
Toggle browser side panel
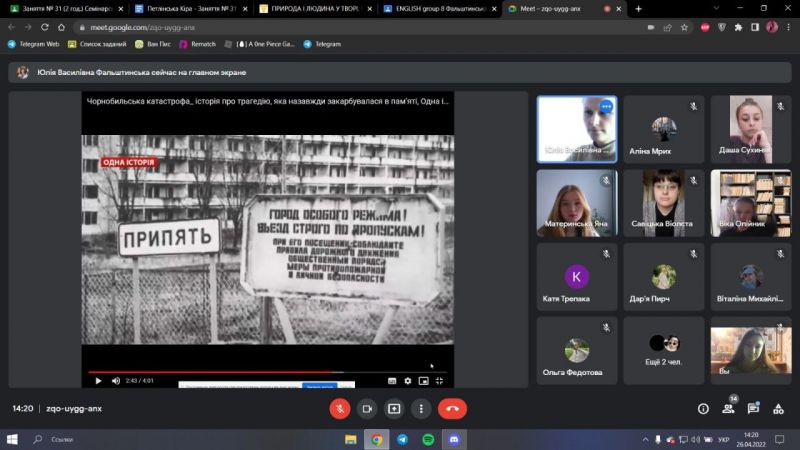(755, 28)
